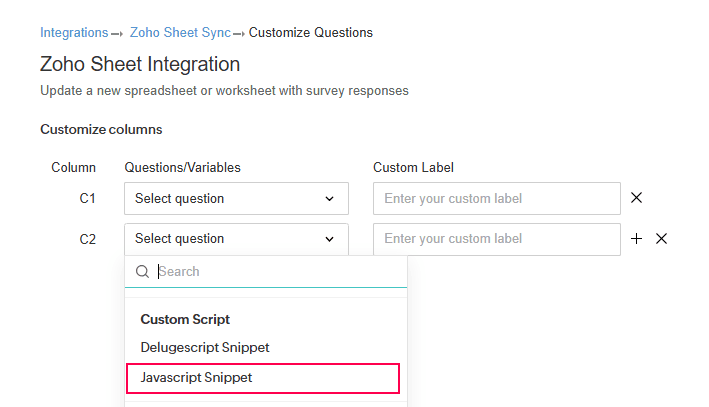Choose Delugescript Snippet option
Screen dimensions: 709x407
pyautogui.click(x=205, y=347)
